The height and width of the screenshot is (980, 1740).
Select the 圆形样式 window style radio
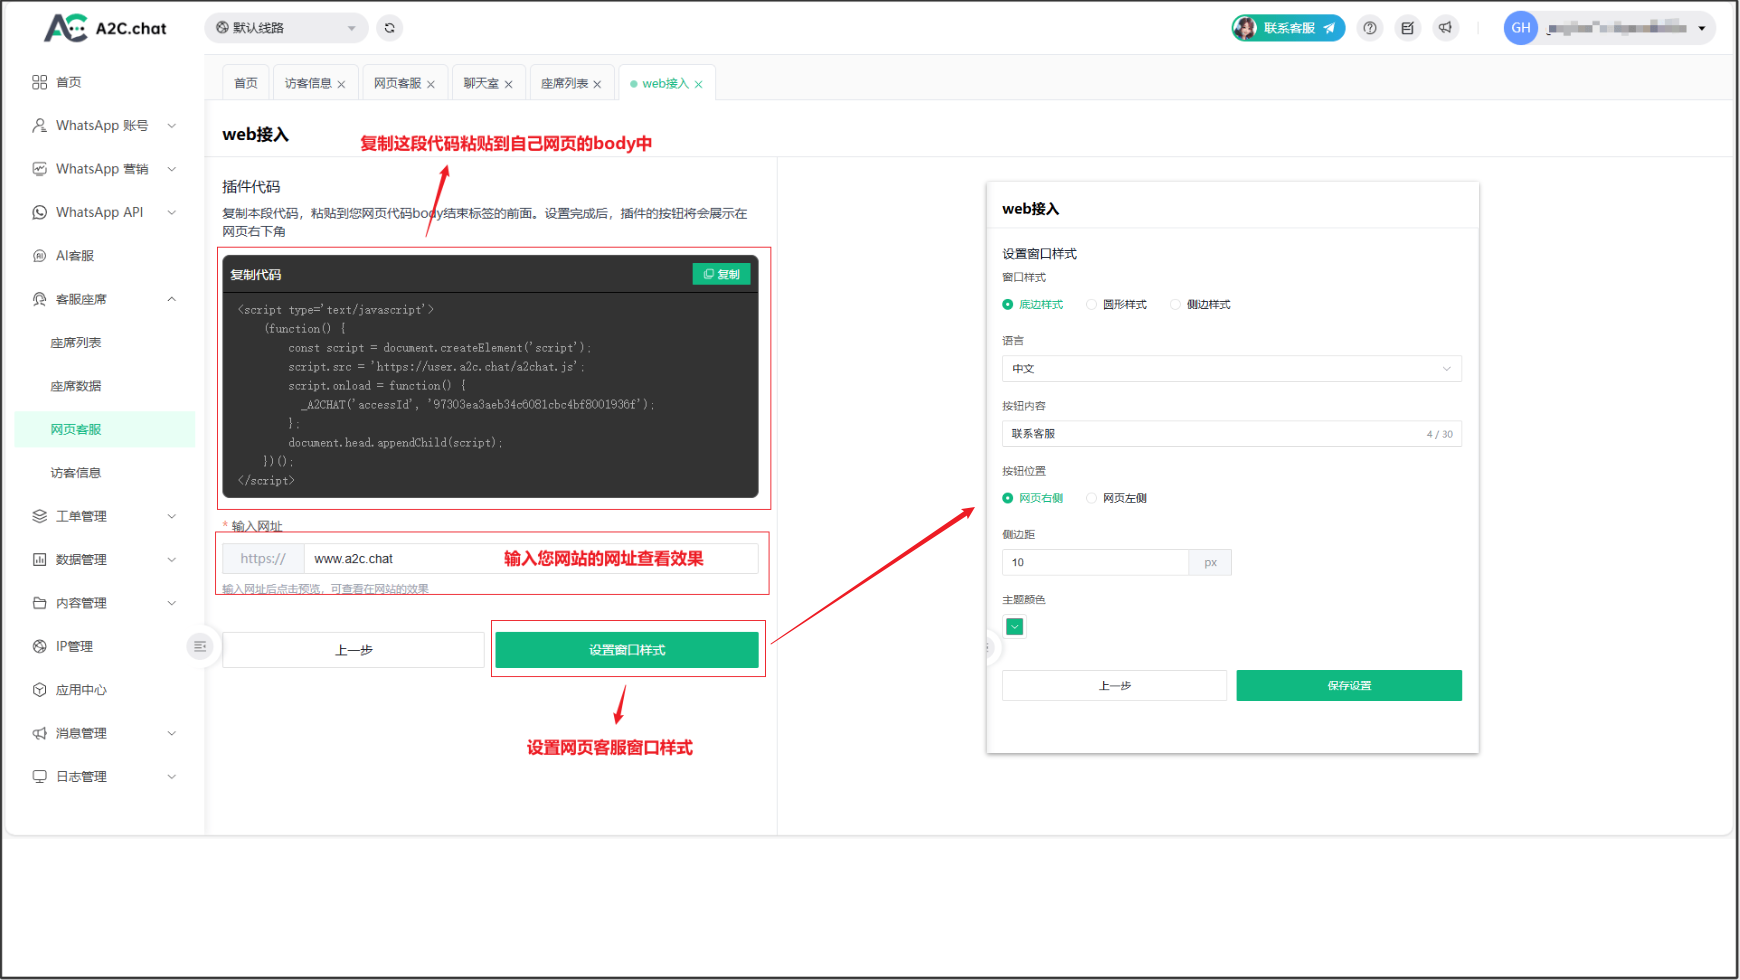point(1092,305)
